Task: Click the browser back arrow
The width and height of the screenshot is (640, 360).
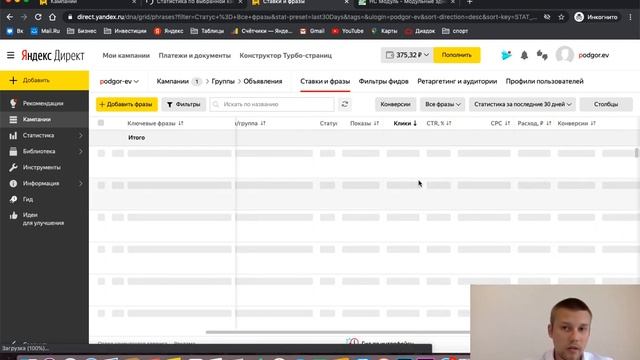Action: coord(10,17)
